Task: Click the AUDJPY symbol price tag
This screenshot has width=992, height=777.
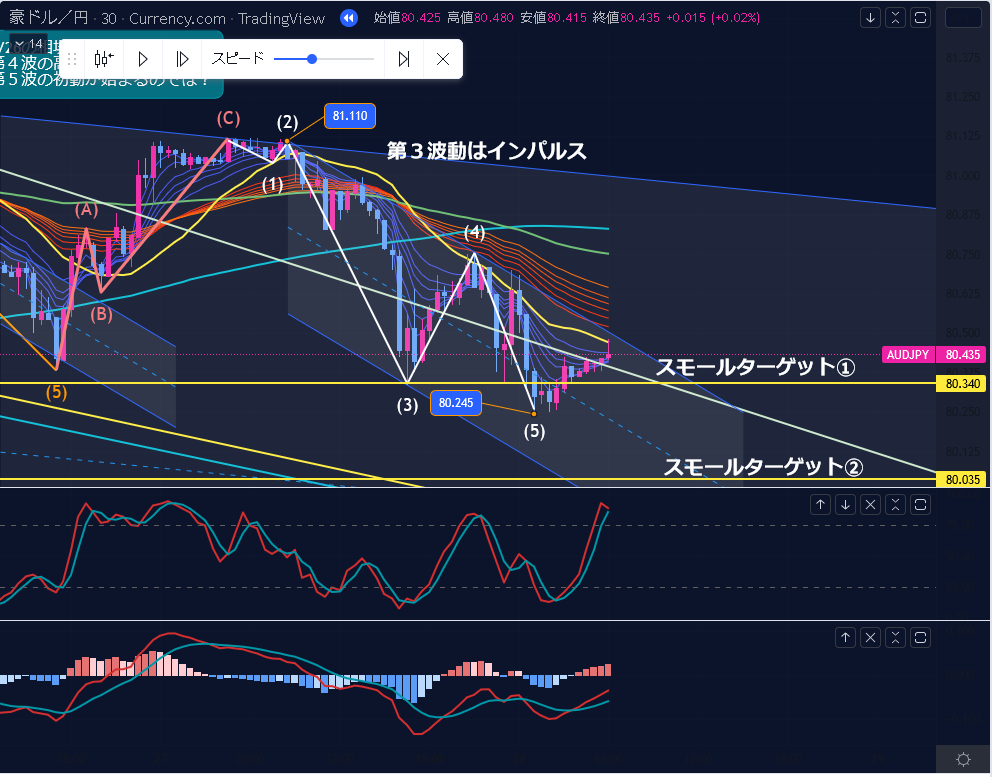Action: pos(908,354)
